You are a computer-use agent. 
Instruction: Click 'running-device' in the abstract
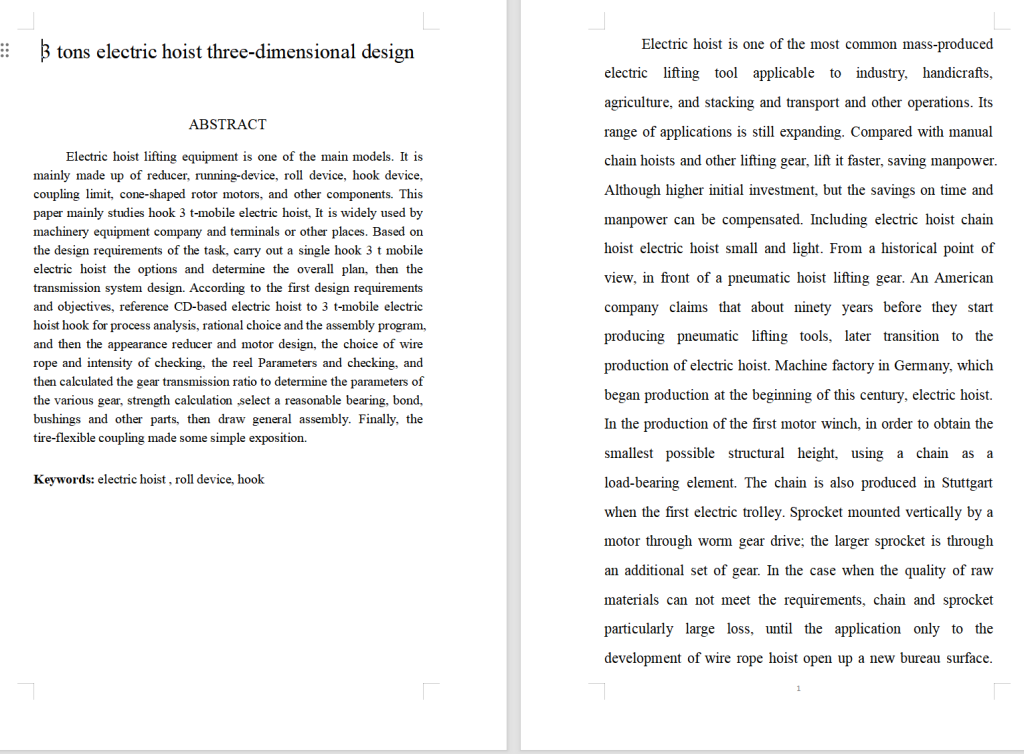(x=232, y=175)
